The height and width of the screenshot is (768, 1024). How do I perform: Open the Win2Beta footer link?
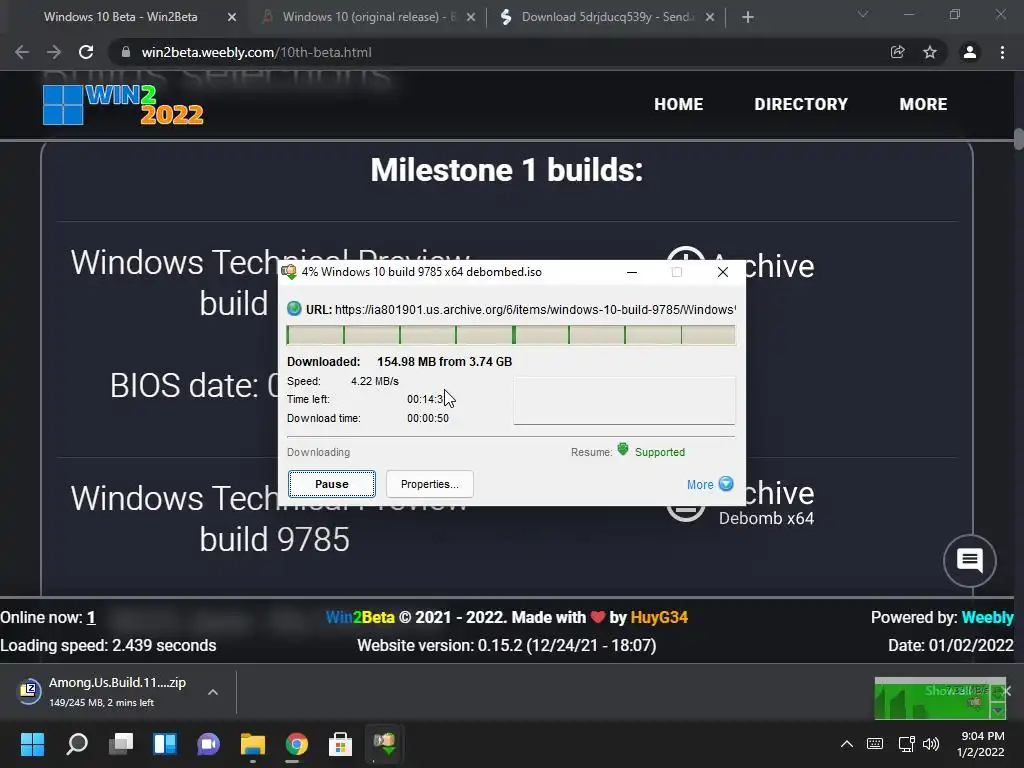click(x=360, y=617)
